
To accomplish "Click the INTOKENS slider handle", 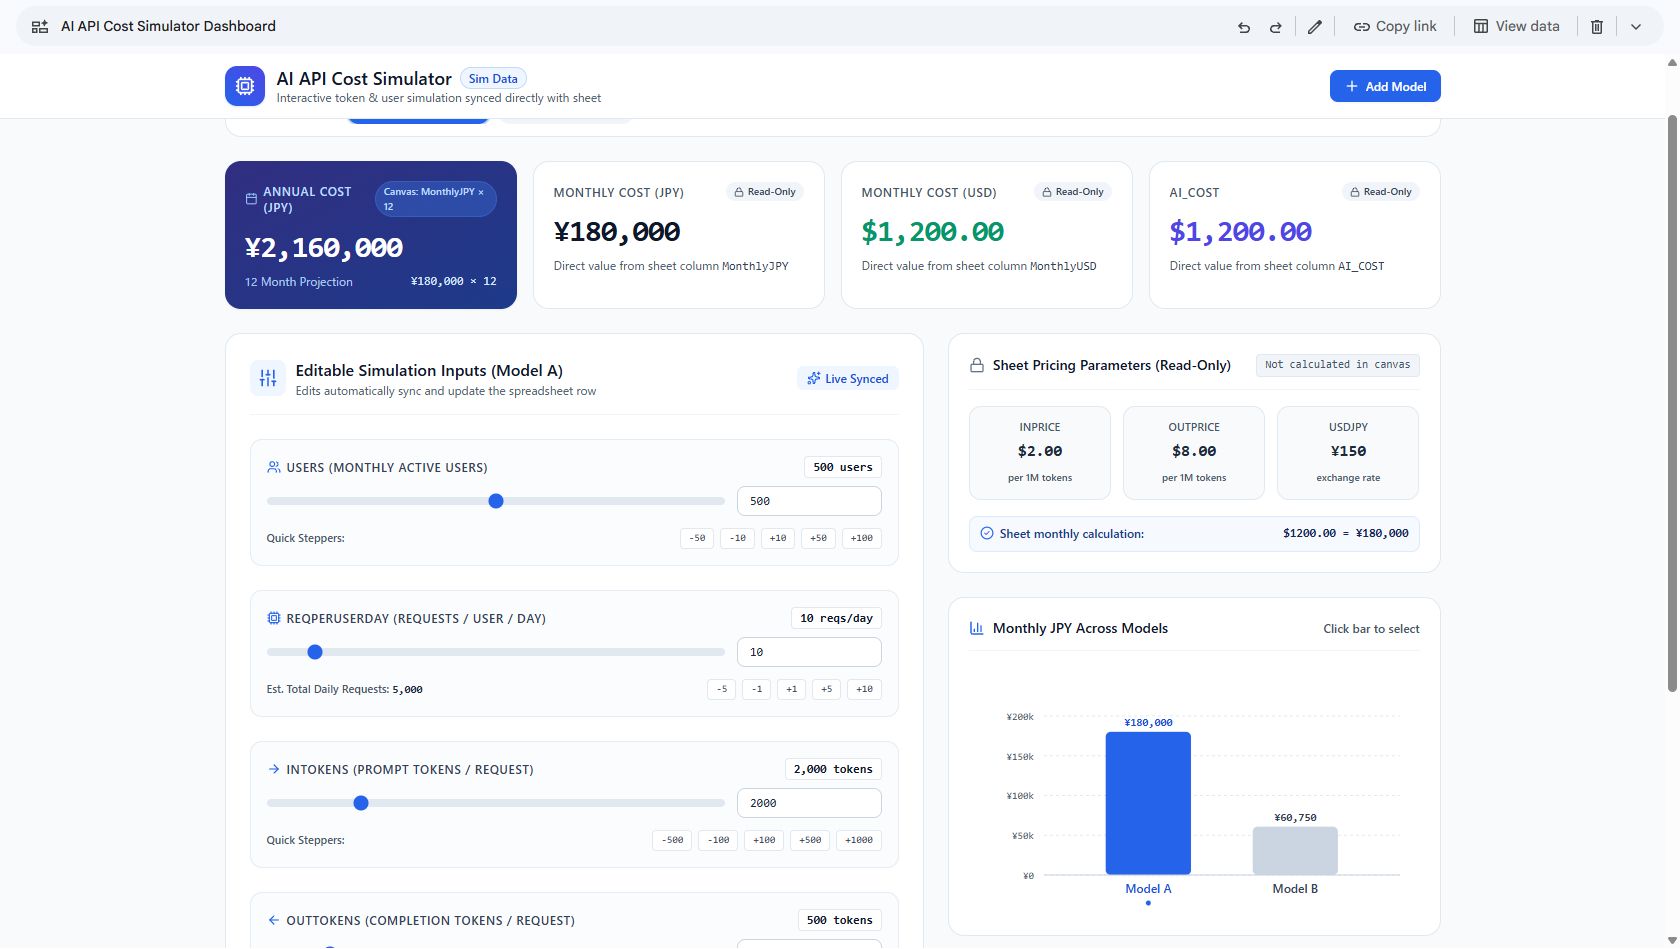I will [361, 803].
